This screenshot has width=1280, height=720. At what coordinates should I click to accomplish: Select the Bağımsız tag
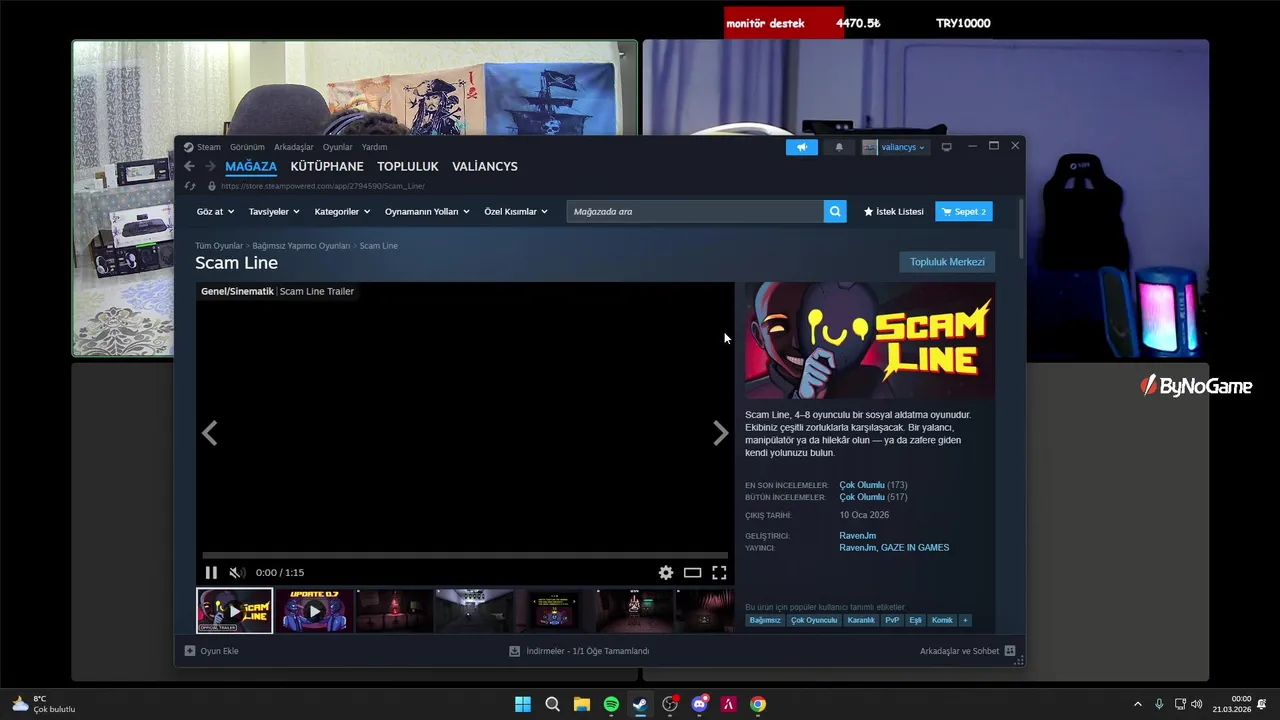[765, 620]
